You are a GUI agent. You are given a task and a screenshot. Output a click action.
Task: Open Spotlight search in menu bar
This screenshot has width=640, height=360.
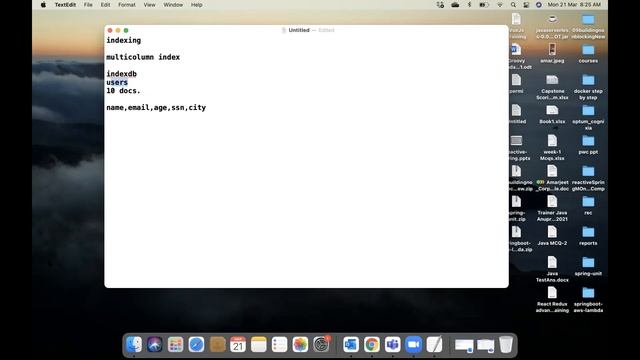click(513, 5)
